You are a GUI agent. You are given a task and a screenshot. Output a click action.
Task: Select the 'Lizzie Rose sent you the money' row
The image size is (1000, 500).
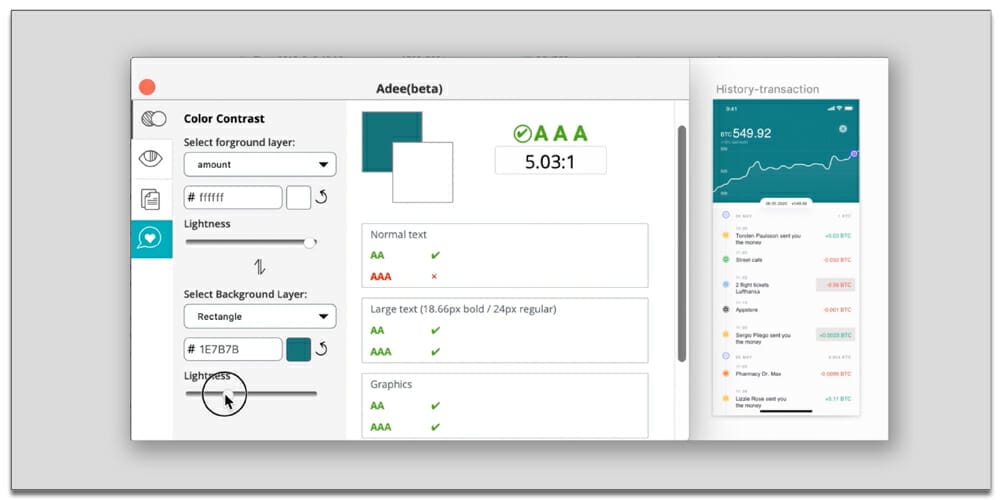click(786, 400)
